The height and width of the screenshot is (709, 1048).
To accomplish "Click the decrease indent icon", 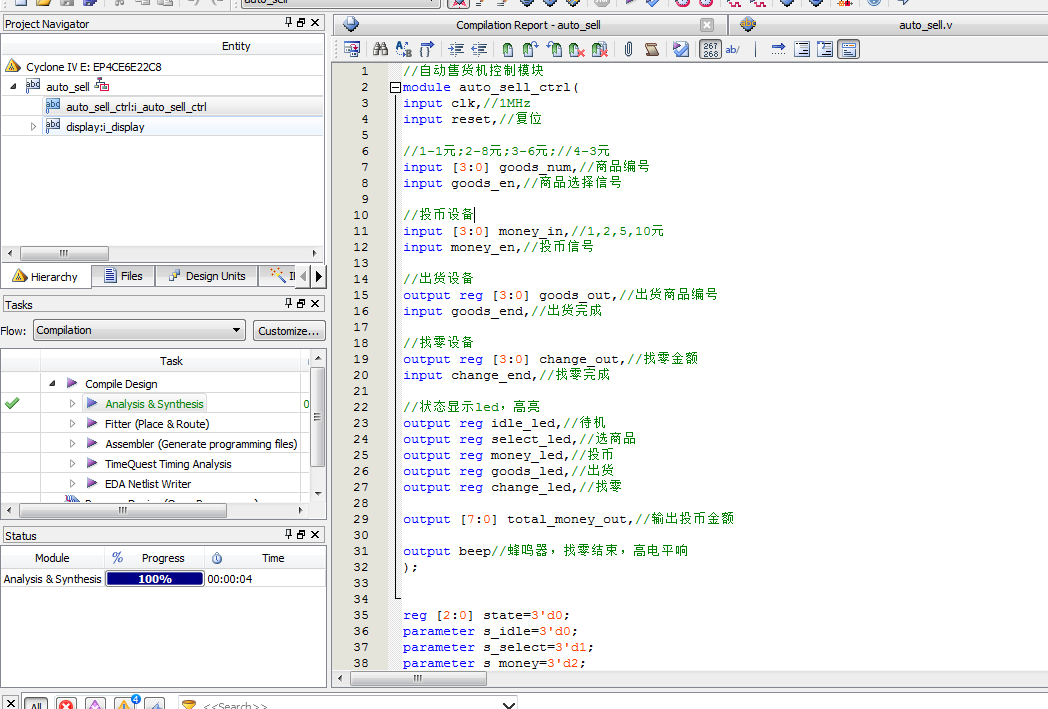I will (479, 49).
